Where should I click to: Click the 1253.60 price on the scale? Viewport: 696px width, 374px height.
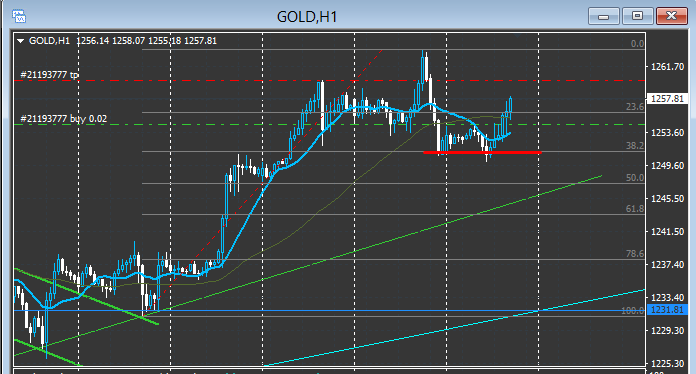point(668,133)
